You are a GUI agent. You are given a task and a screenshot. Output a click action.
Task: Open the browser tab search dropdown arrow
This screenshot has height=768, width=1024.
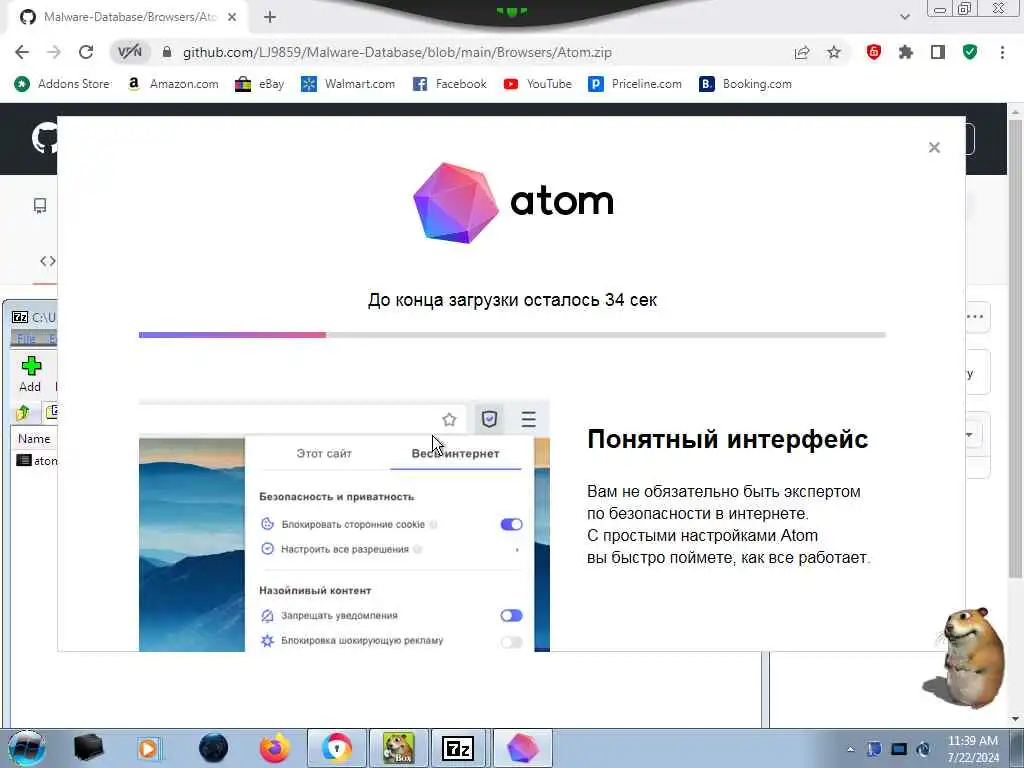pos(904,17)
